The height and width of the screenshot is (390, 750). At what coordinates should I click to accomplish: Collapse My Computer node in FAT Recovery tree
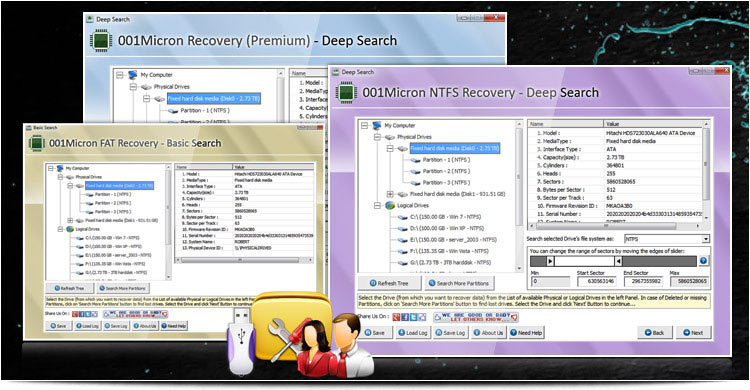tap(51, 168)
